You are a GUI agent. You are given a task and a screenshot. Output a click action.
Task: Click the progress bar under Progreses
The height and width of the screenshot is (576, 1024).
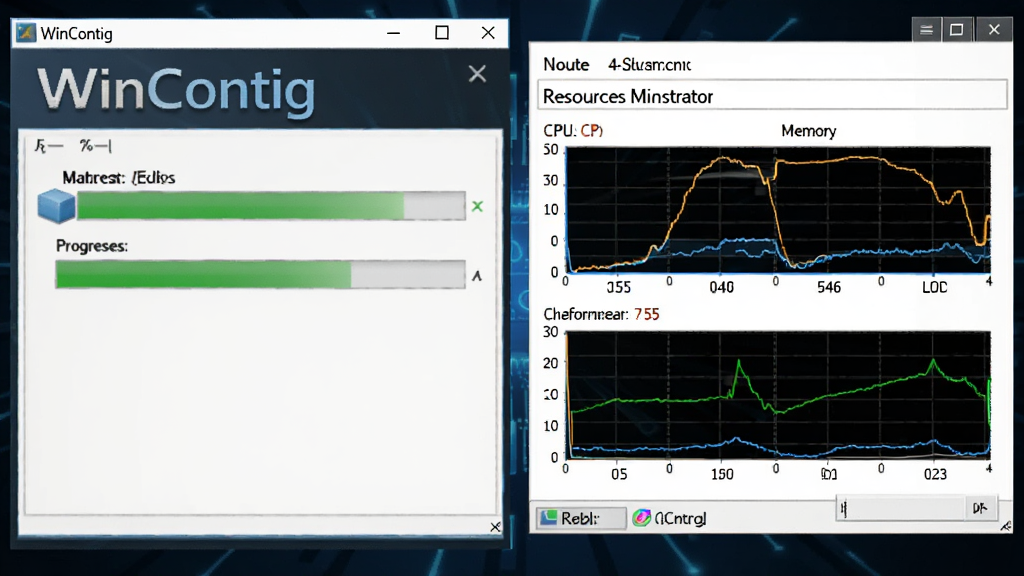pyautogui.click(x=261, y=274)
